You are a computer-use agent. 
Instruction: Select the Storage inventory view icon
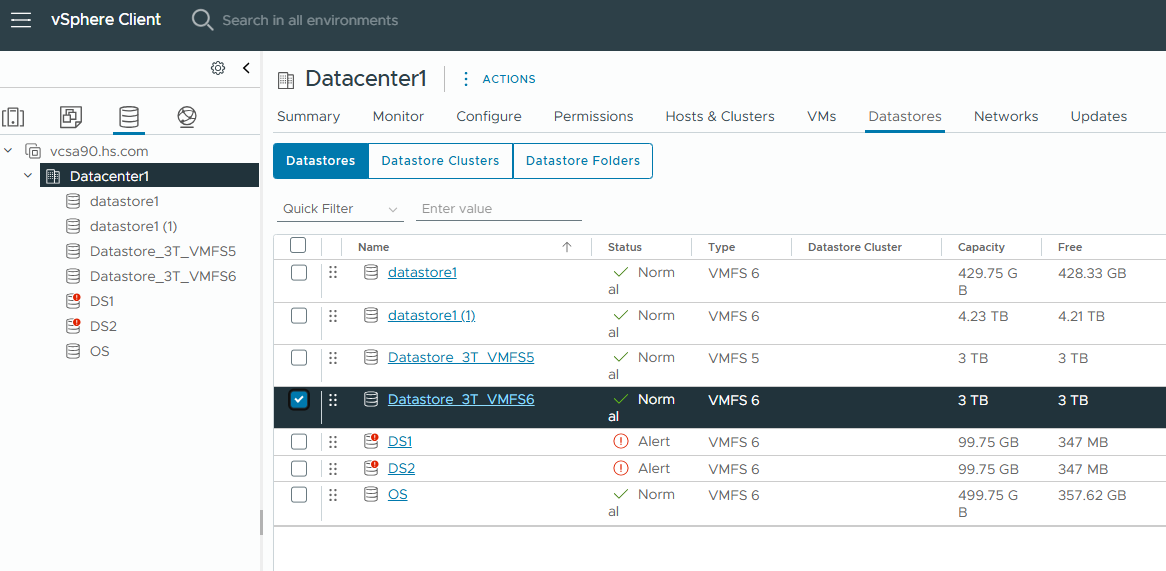pos(129,116)
